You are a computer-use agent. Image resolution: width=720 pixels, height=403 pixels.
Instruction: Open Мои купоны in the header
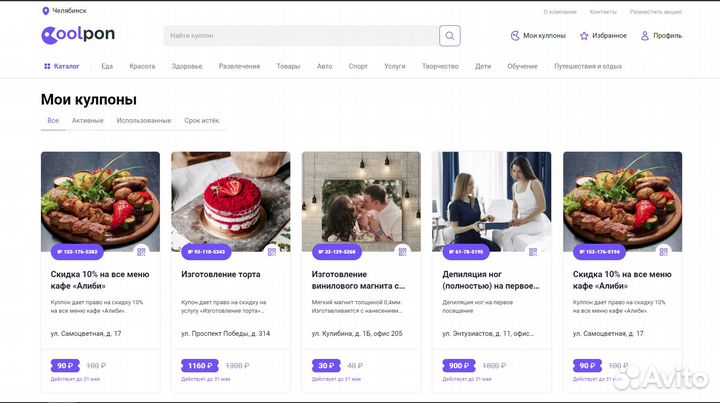pyautogui.click(x=538, y=35)
